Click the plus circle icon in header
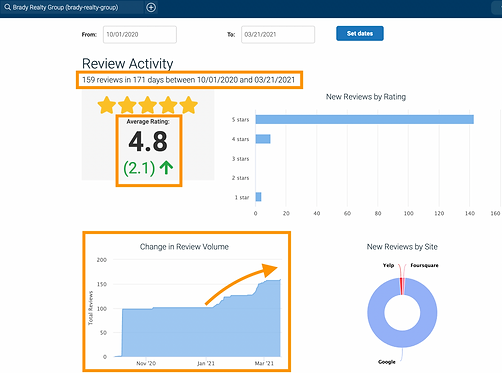This screenshot has width=502, height=373. pyautogui.click(x=151, y=7)
